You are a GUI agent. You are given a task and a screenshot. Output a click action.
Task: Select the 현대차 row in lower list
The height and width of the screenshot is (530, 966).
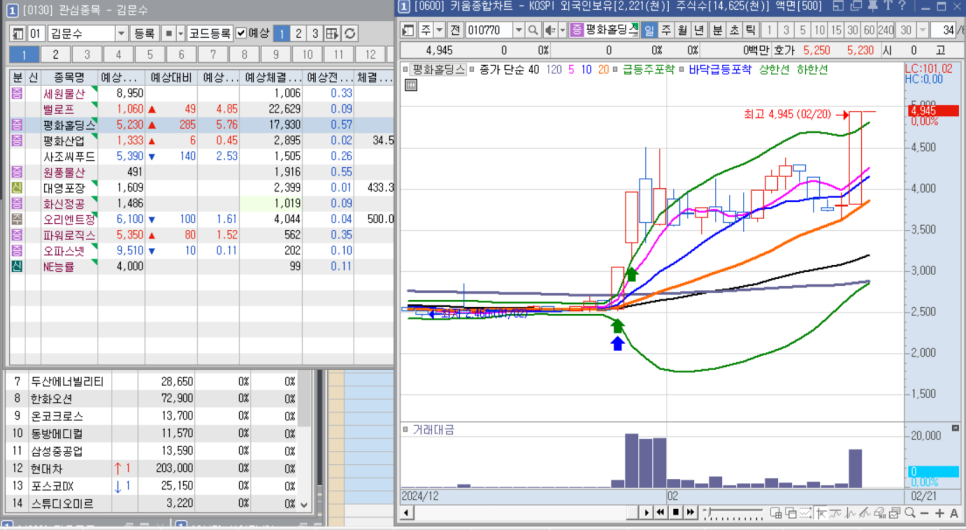[x=153, y=468]
